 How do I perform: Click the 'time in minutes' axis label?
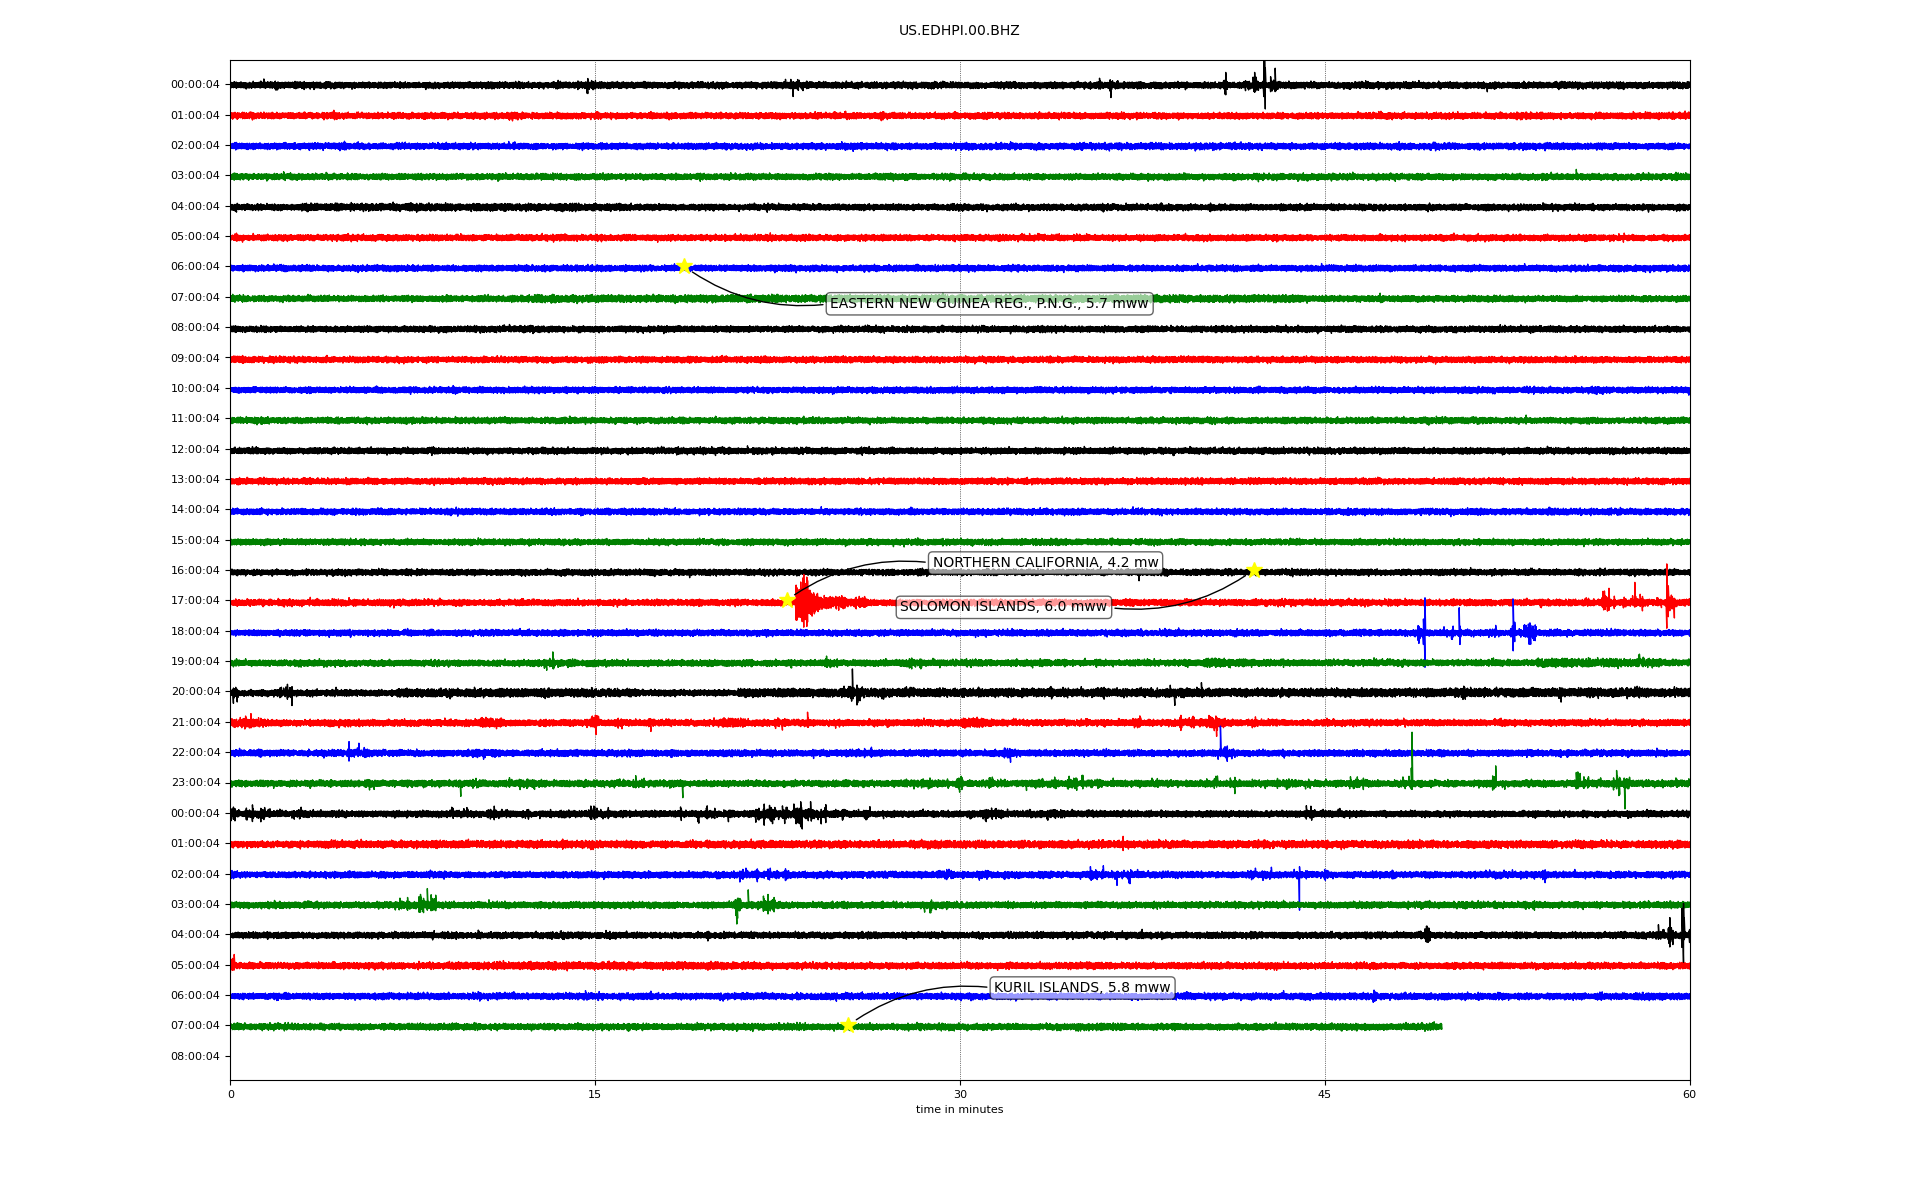point(959,1109)
